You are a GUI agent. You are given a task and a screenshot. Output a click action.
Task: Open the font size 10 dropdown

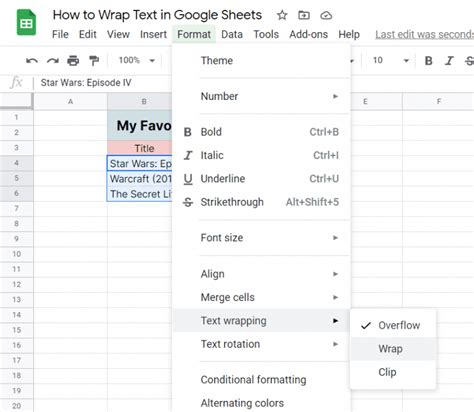click(x=391, y=60)
